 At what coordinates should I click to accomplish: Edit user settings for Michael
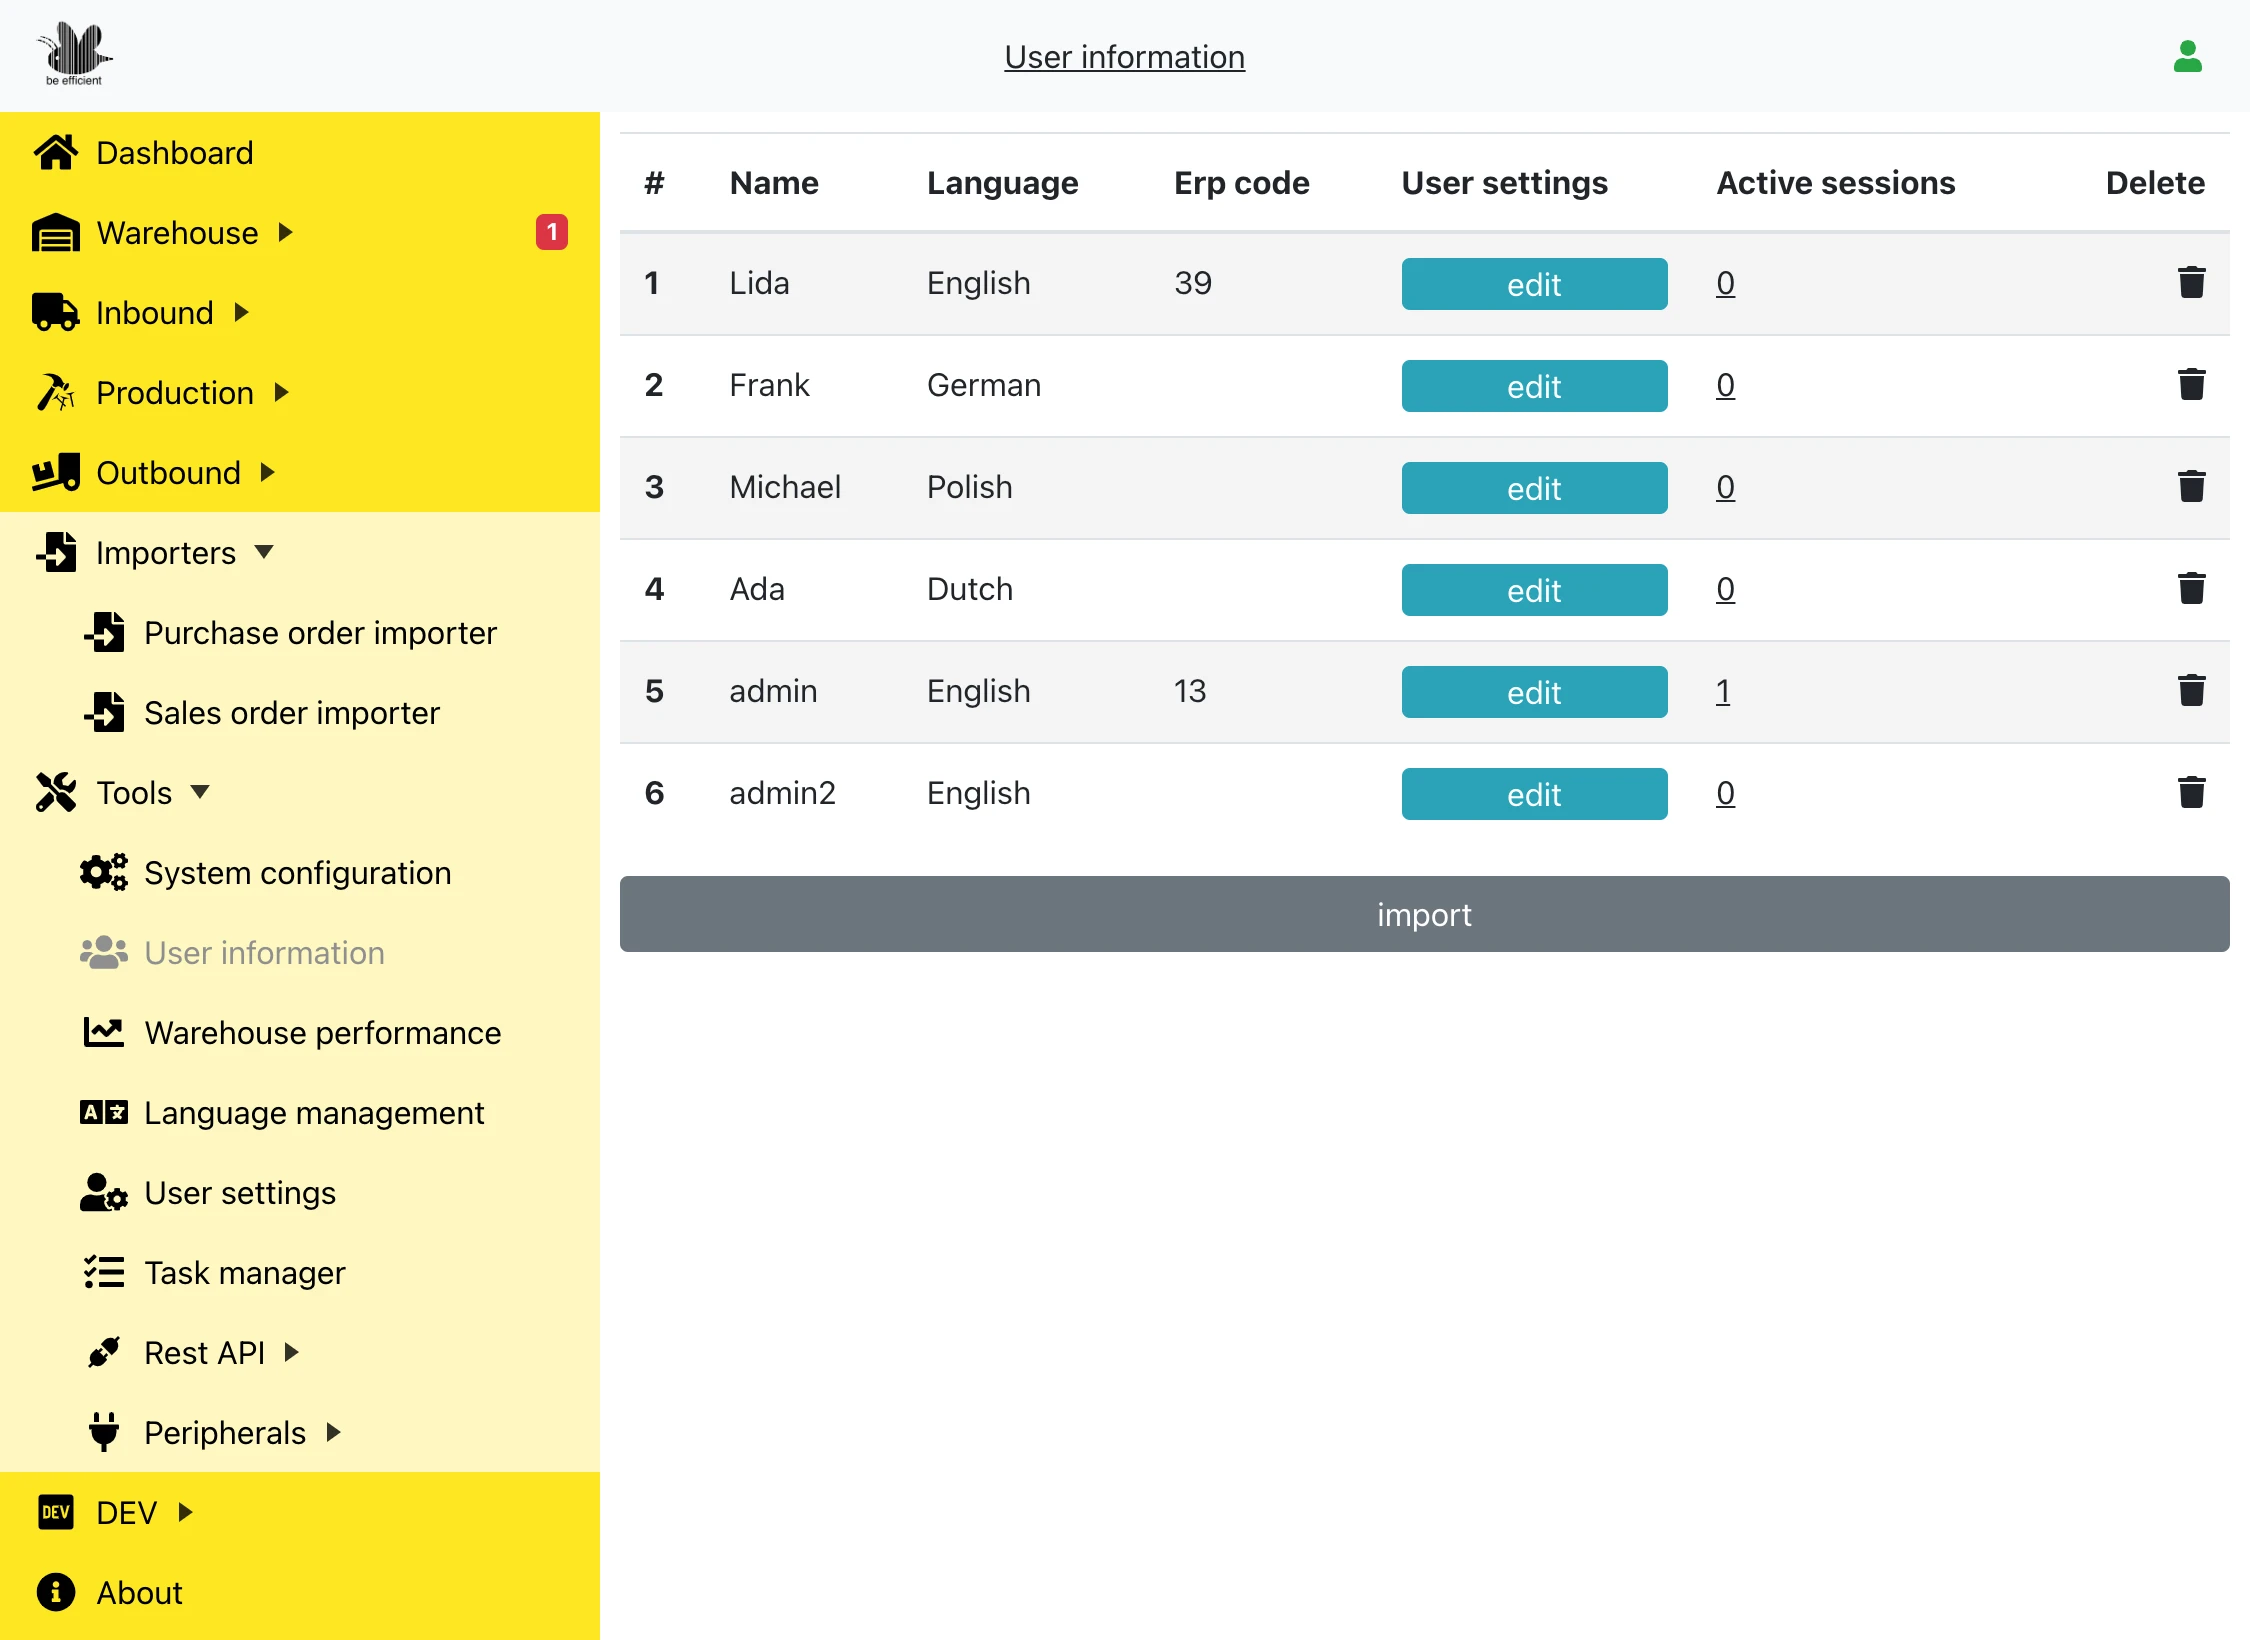pyautogui.click(x=1534, y=488)
